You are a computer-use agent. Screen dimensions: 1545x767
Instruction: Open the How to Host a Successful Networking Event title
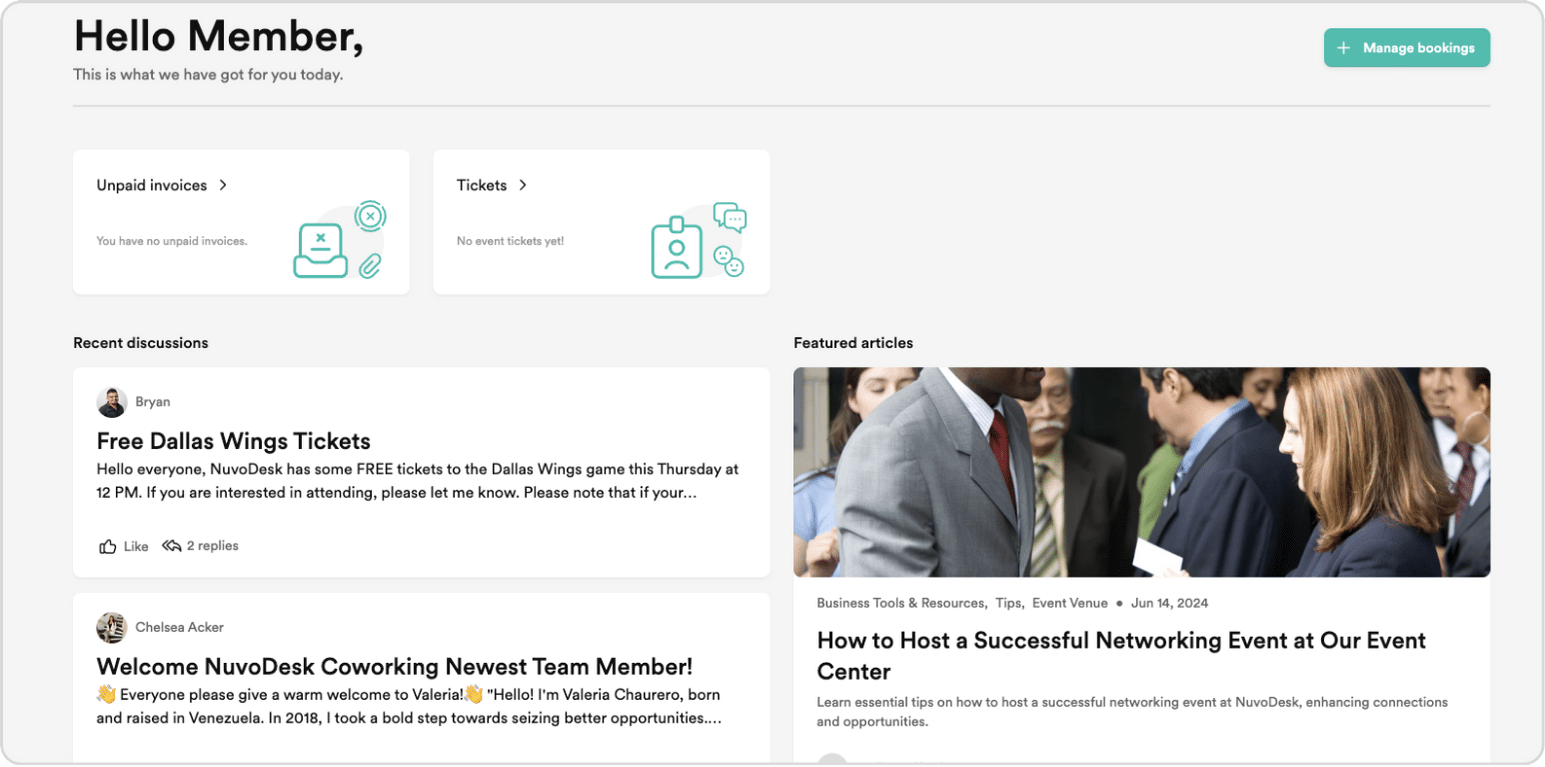(x=1121, y=656)
